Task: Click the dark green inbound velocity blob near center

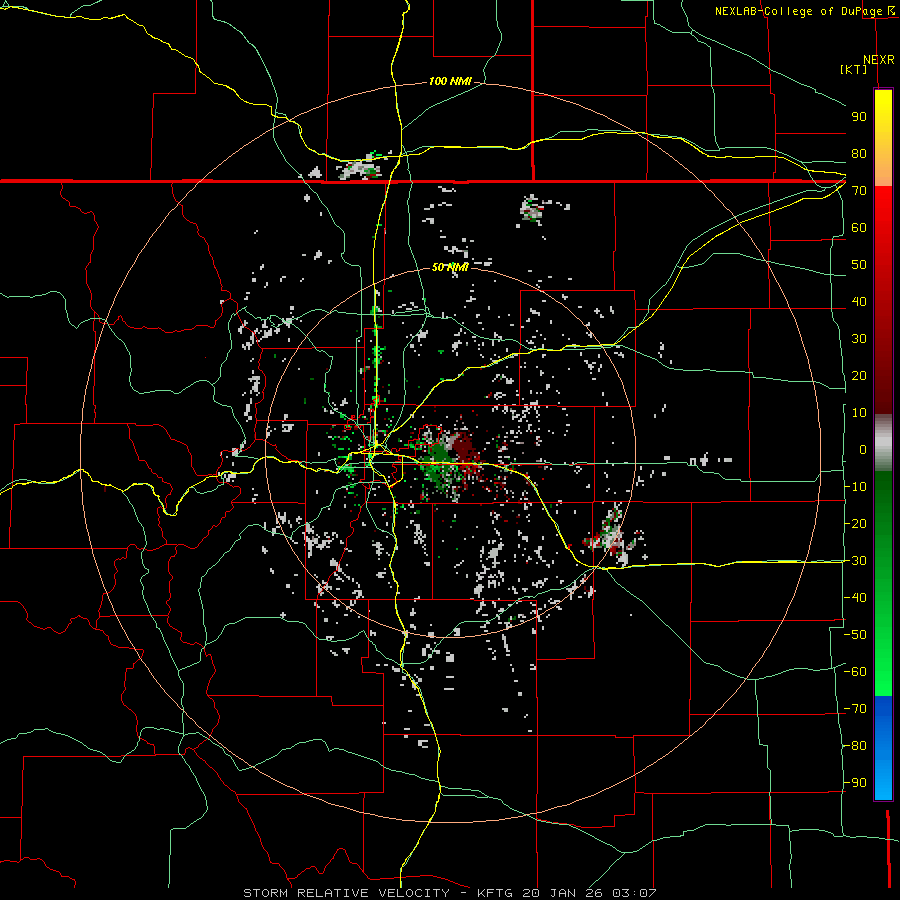Action: click(x=439, y=456)
